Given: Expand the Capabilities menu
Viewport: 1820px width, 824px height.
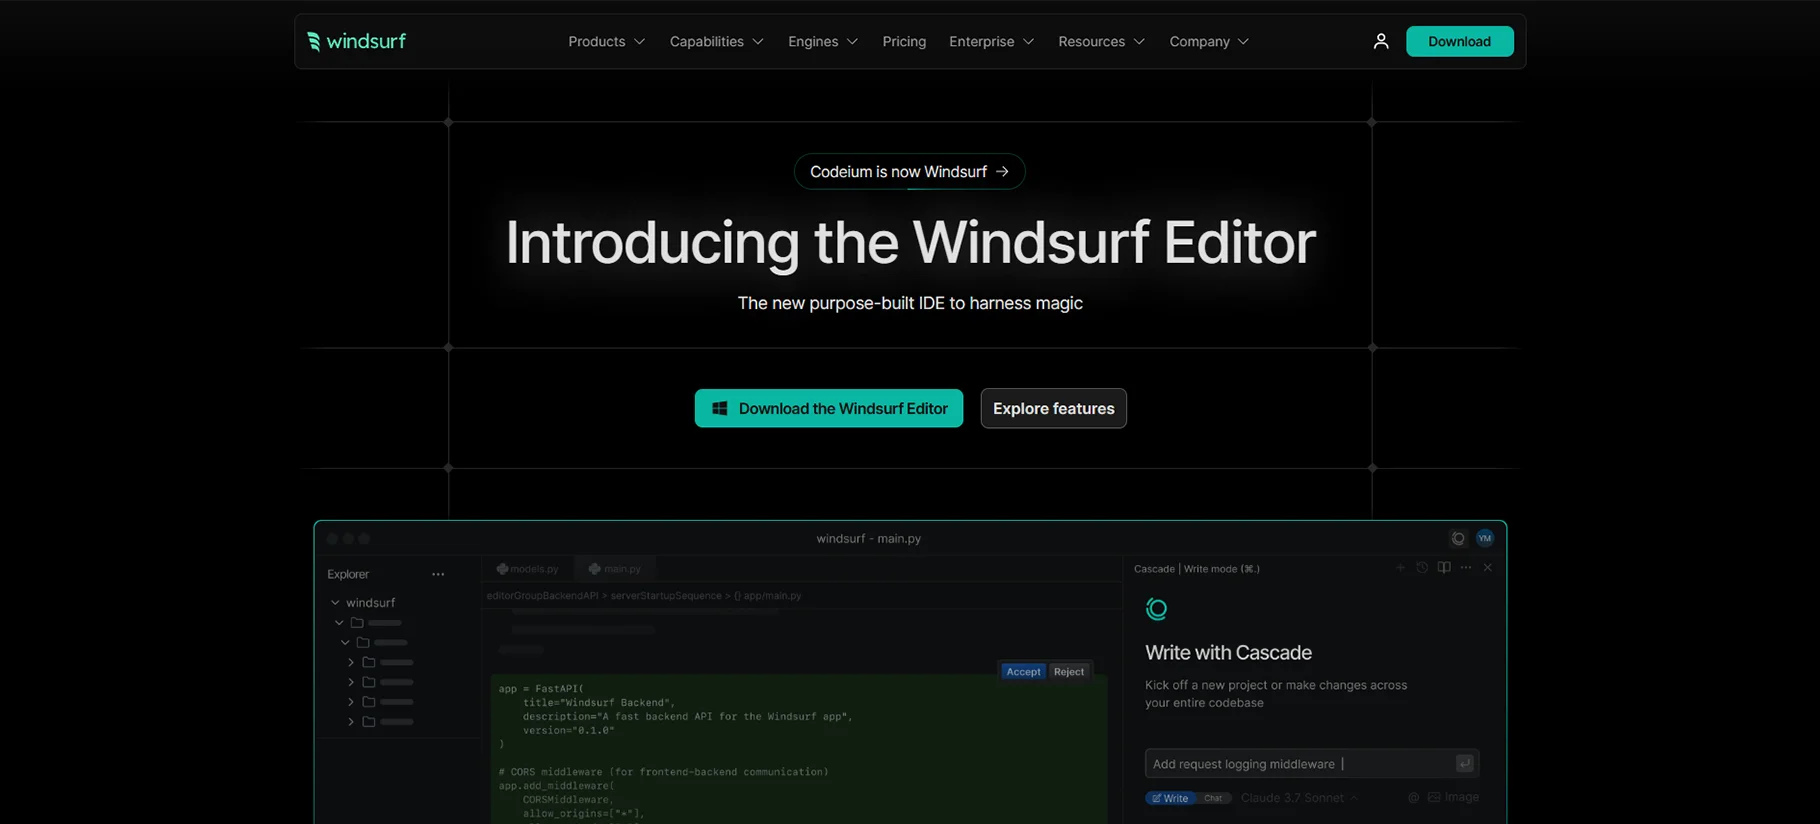Looking at the screenshot, I should click(x=716, y=41).
